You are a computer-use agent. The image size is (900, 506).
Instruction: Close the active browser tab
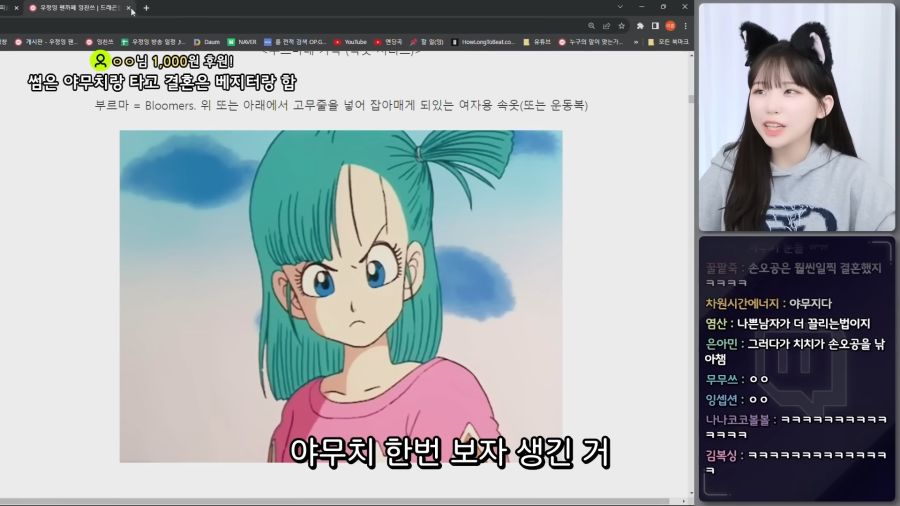click(128, 8)
